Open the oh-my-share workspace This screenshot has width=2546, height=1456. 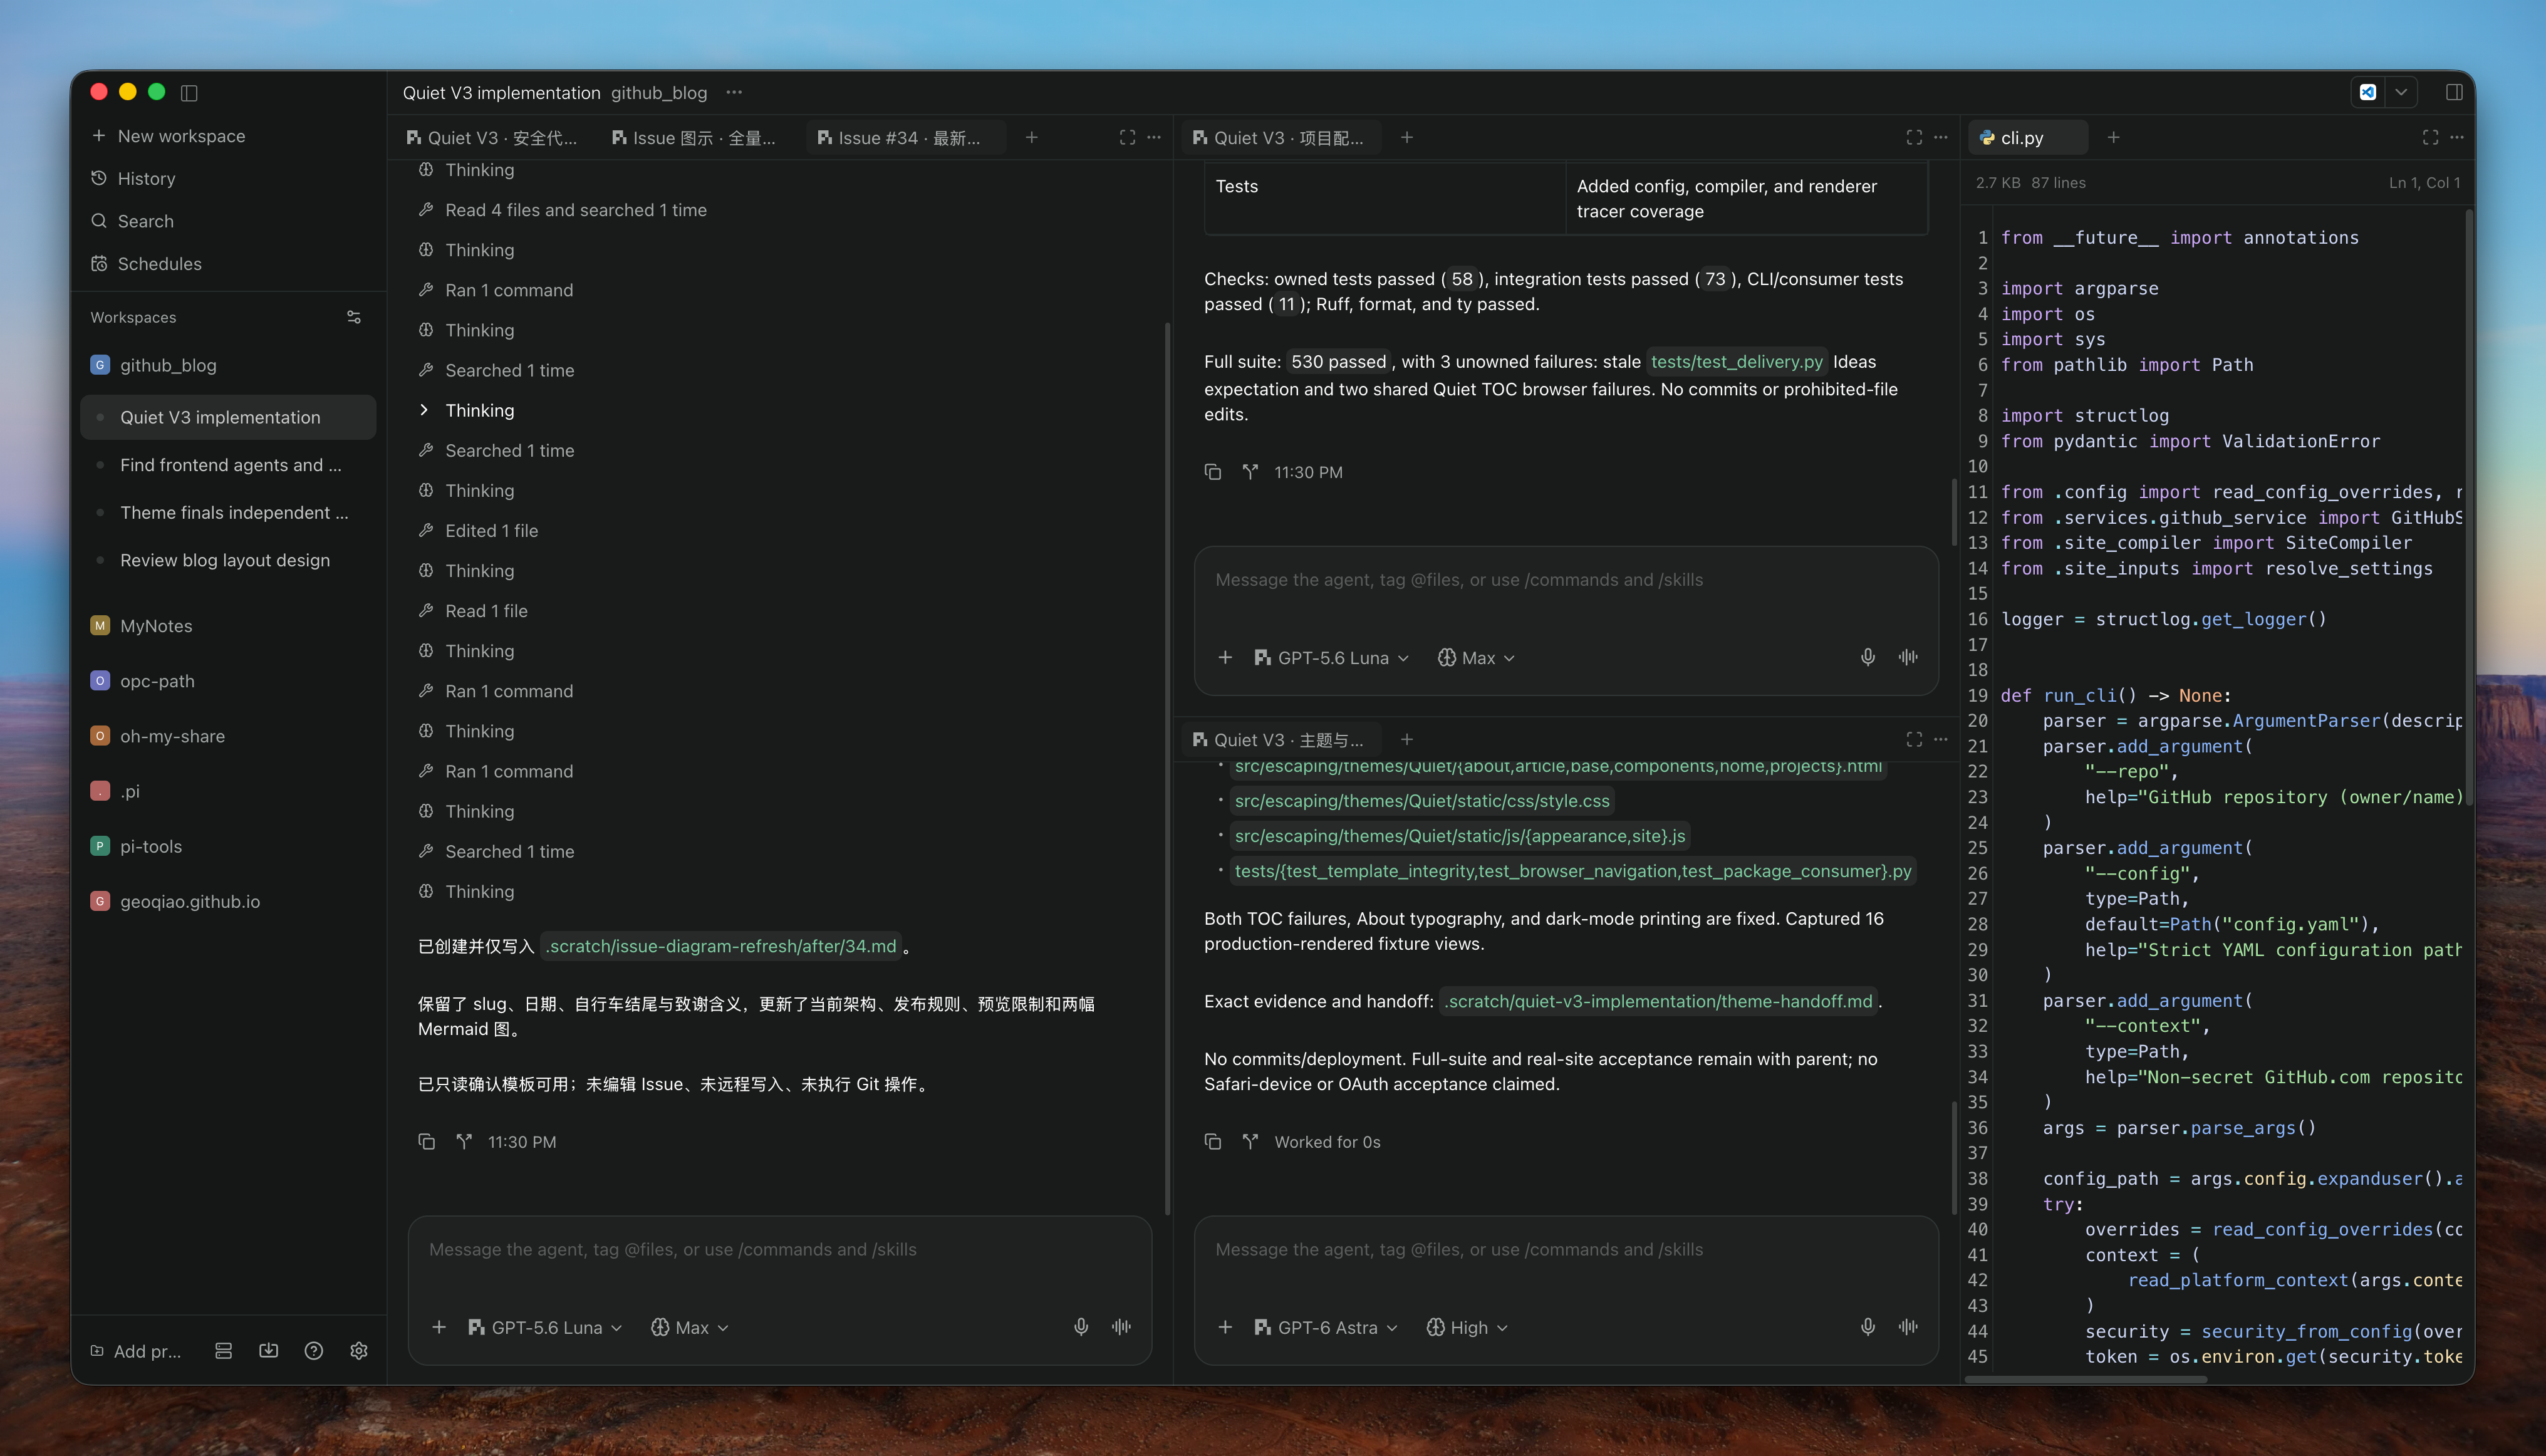pyautogui.click(x=228, y=735)
